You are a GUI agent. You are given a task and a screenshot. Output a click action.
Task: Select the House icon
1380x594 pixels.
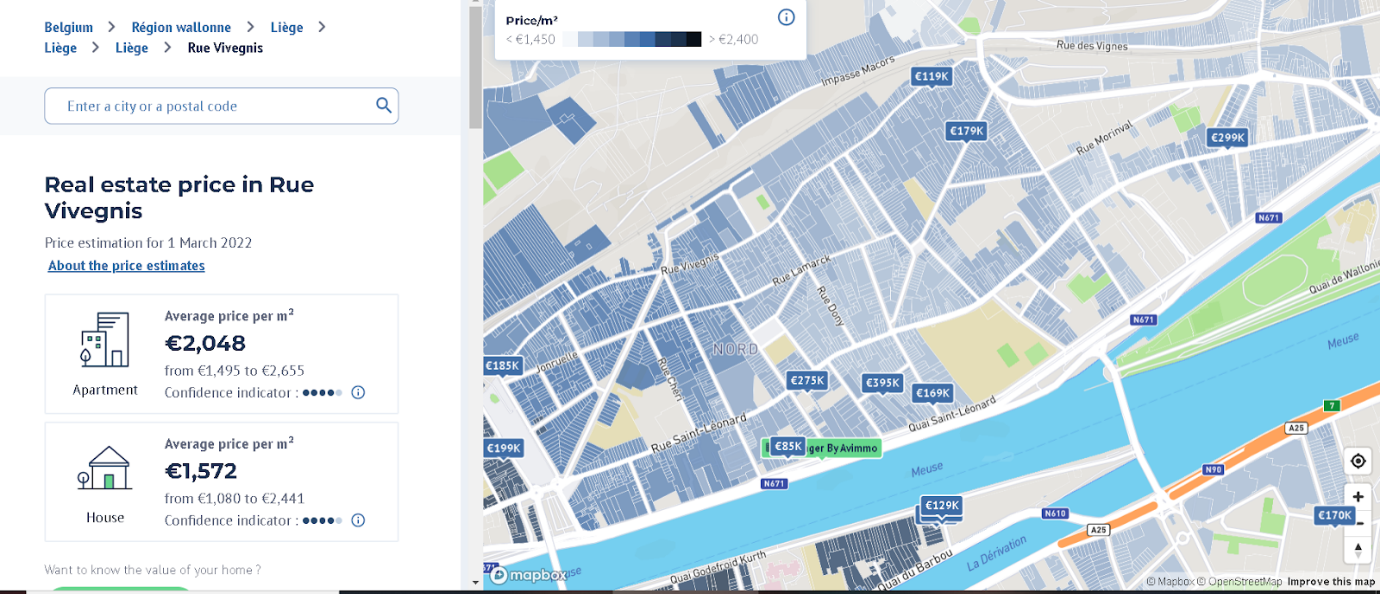click(x=105, y=468)
